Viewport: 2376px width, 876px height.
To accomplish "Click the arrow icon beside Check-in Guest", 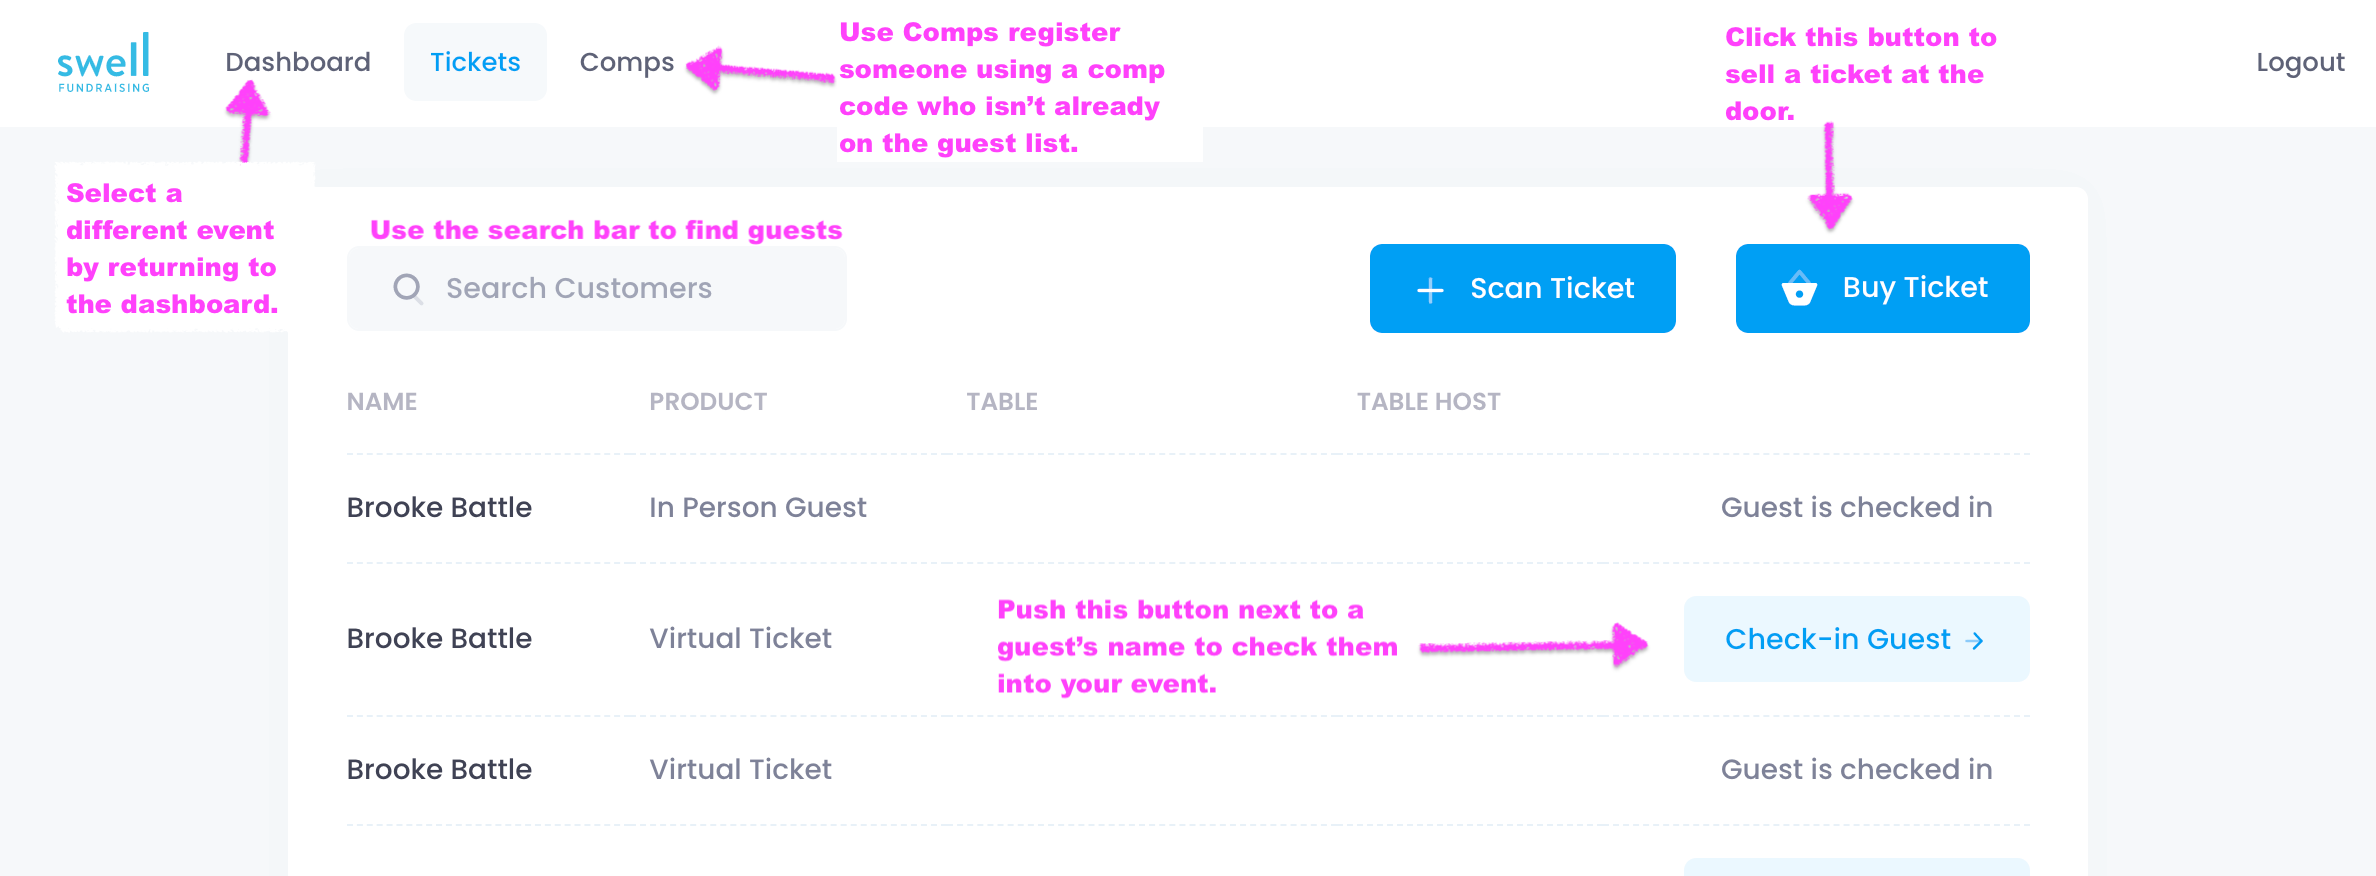I will [x=1975, y=640].
